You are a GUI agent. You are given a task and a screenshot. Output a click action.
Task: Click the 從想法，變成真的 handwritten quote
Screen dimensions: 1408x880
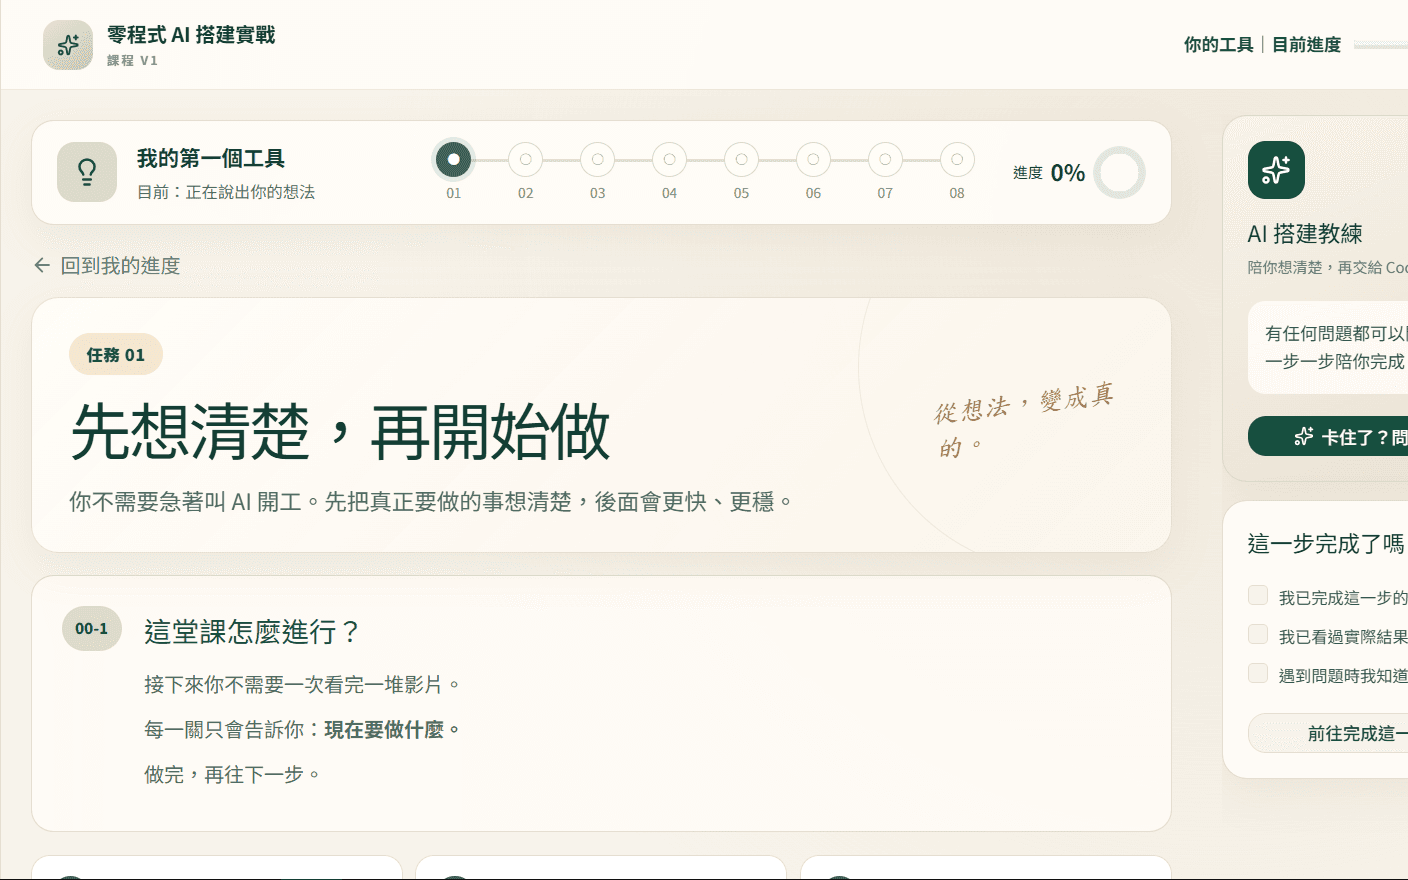(1026, 420)
